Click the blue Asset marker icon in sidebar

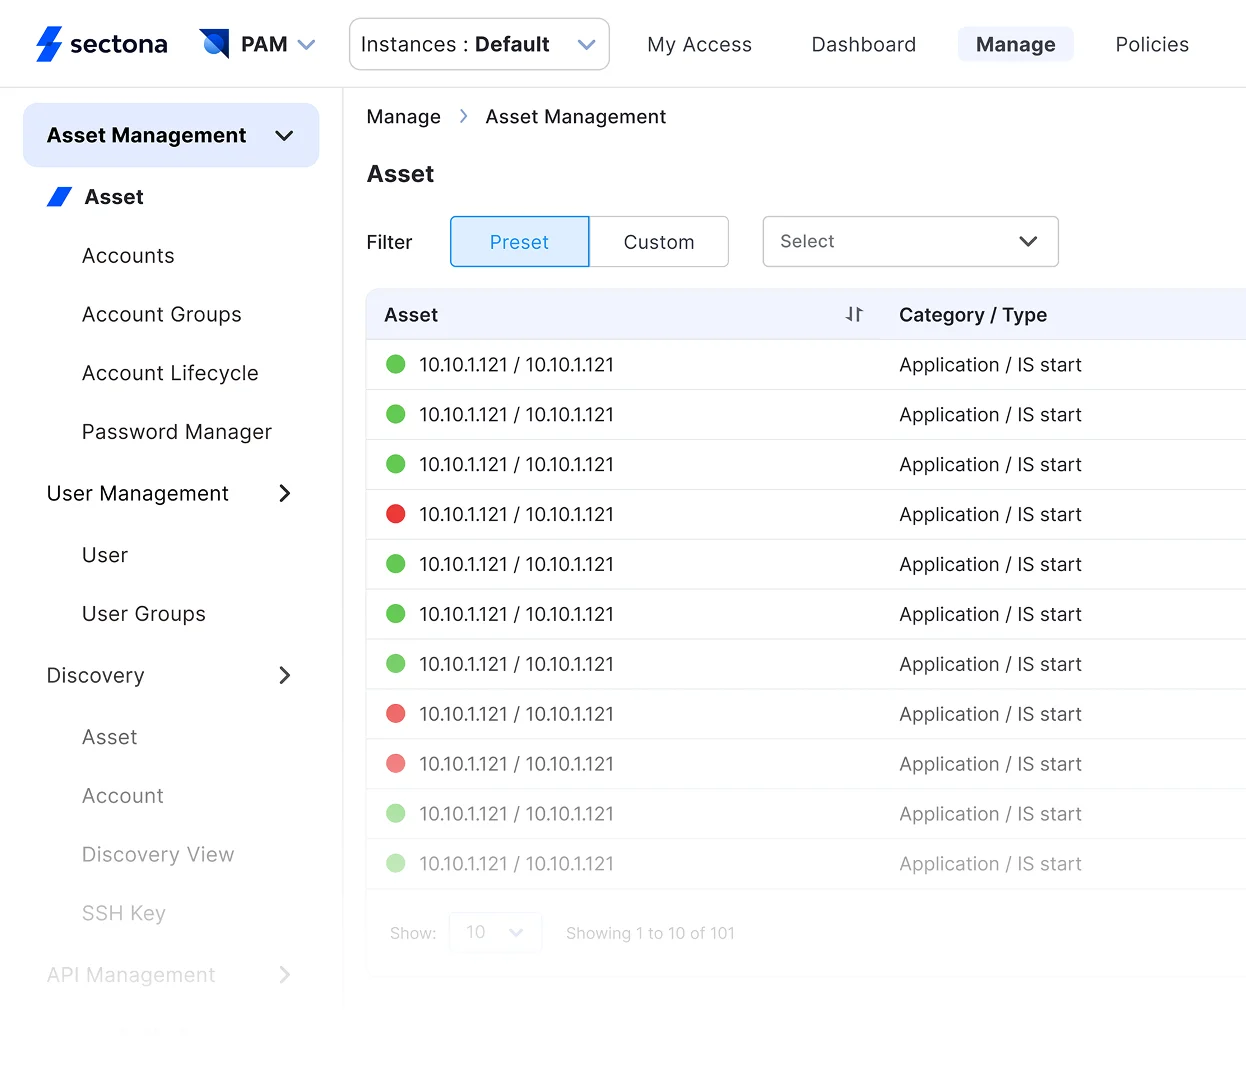click(60, 197)
